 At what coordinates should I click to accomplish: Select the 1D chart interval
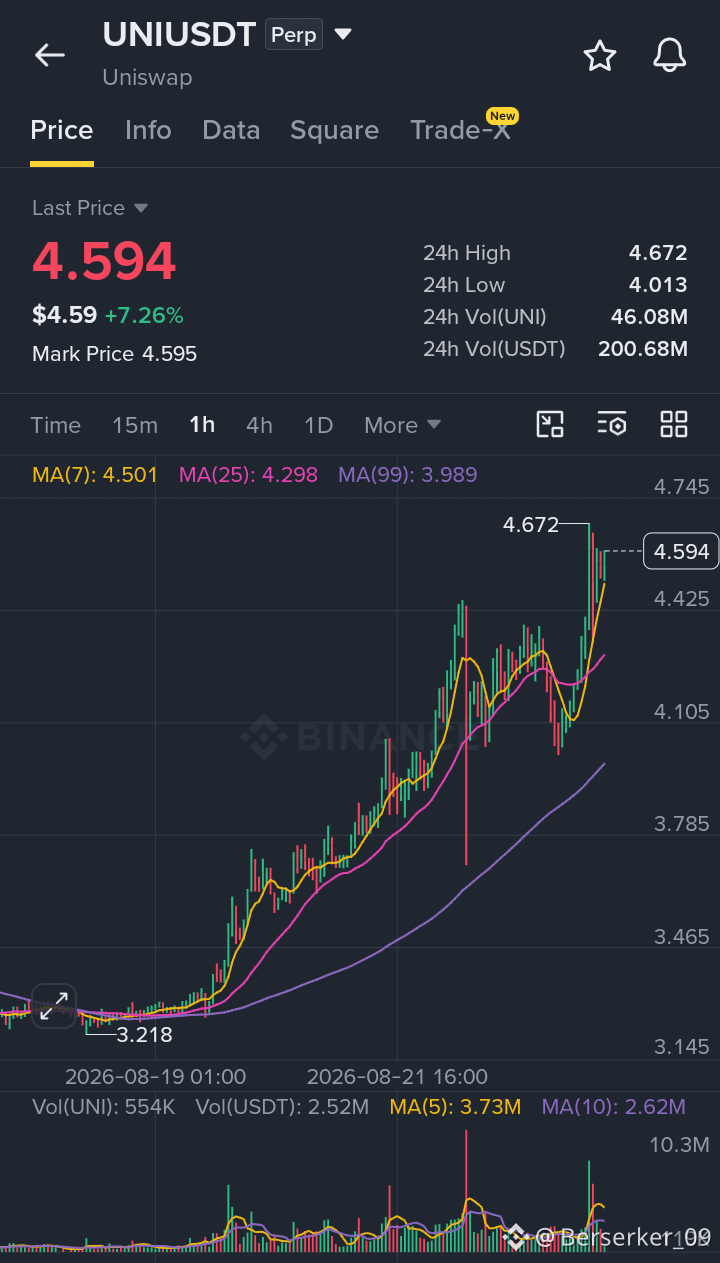pyautogui.click(x=318, y=425)
